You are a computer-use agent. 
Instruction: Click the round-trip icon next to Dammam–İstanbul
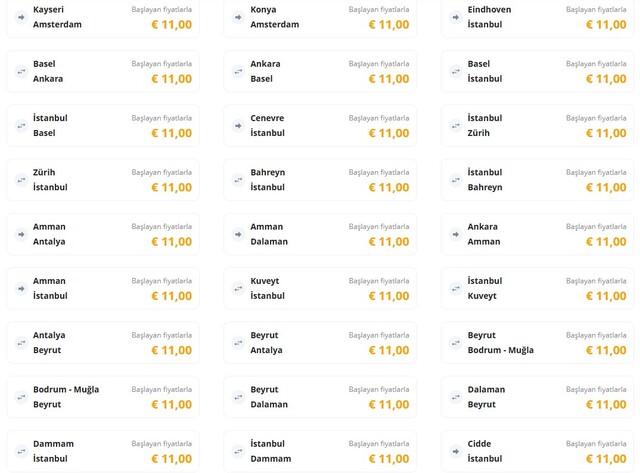[x=21, y=452]
